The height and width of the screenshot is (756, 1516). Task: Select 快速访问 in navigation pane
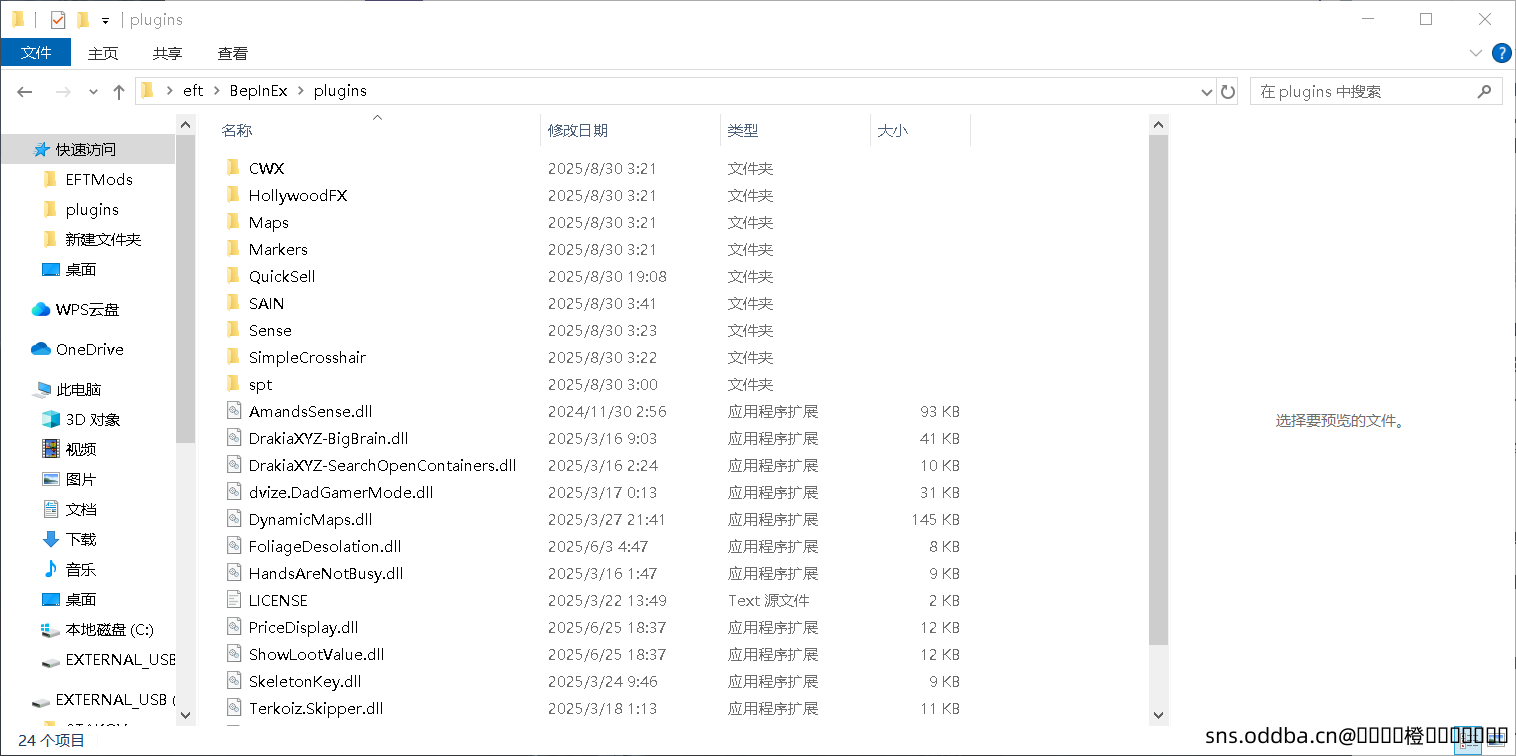88,149
